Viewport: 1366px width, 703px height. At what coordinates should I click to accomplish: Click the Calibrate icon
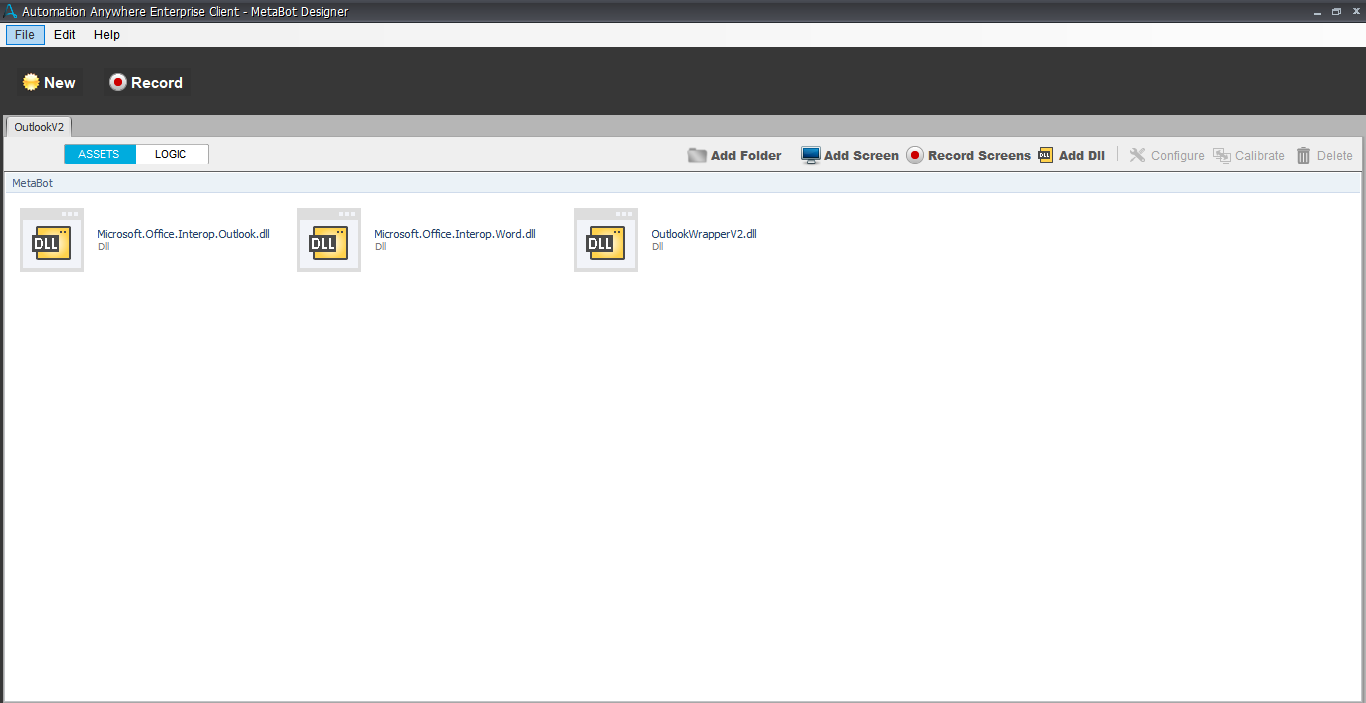[1222, 155]
